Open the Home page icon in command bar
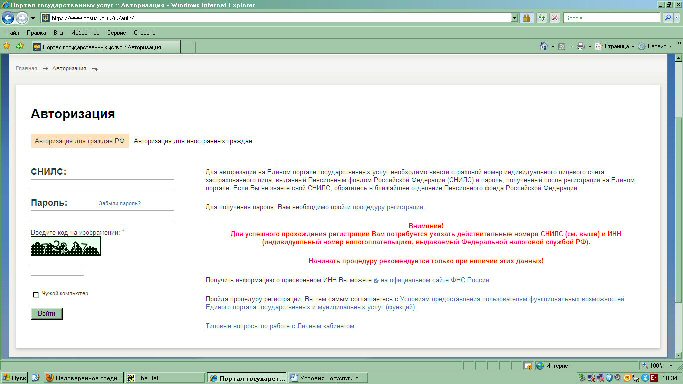Viewport: 683px width, 384px height. tap(543, 46)
